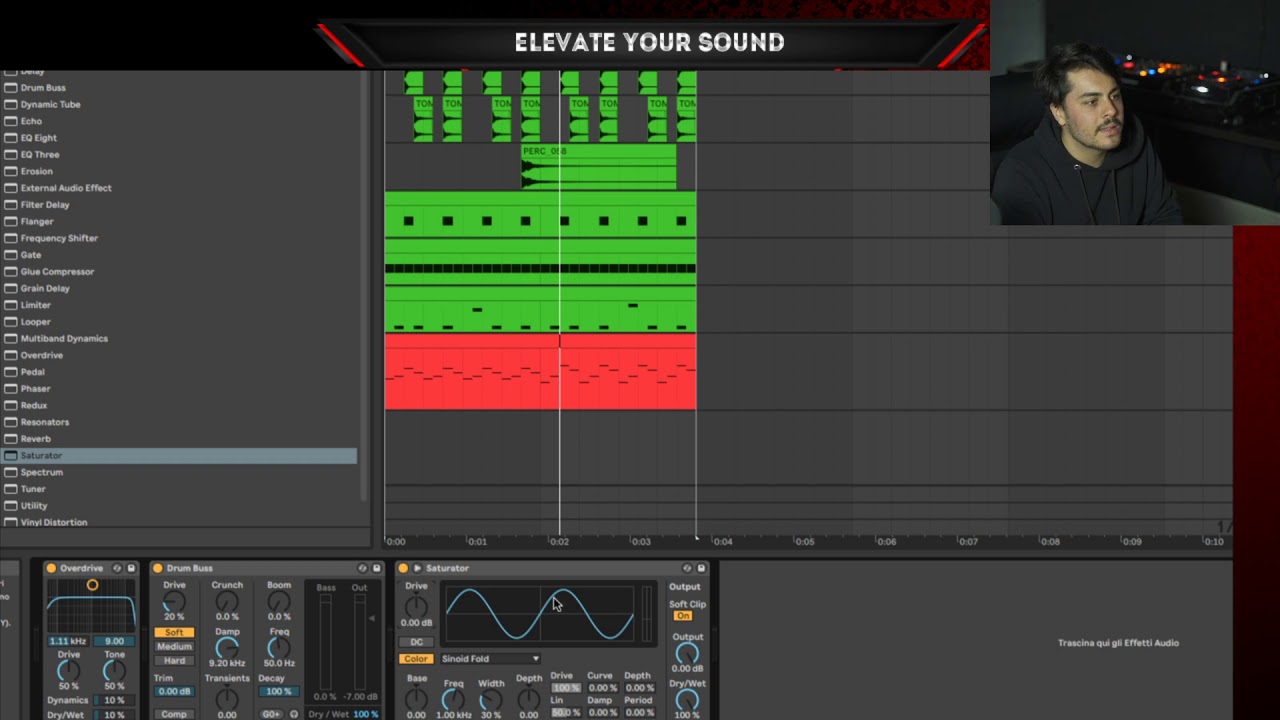Click the Saturator Dry/Wet knob
The width and height of the screenshot is (1280, 720).
[687, 701]
